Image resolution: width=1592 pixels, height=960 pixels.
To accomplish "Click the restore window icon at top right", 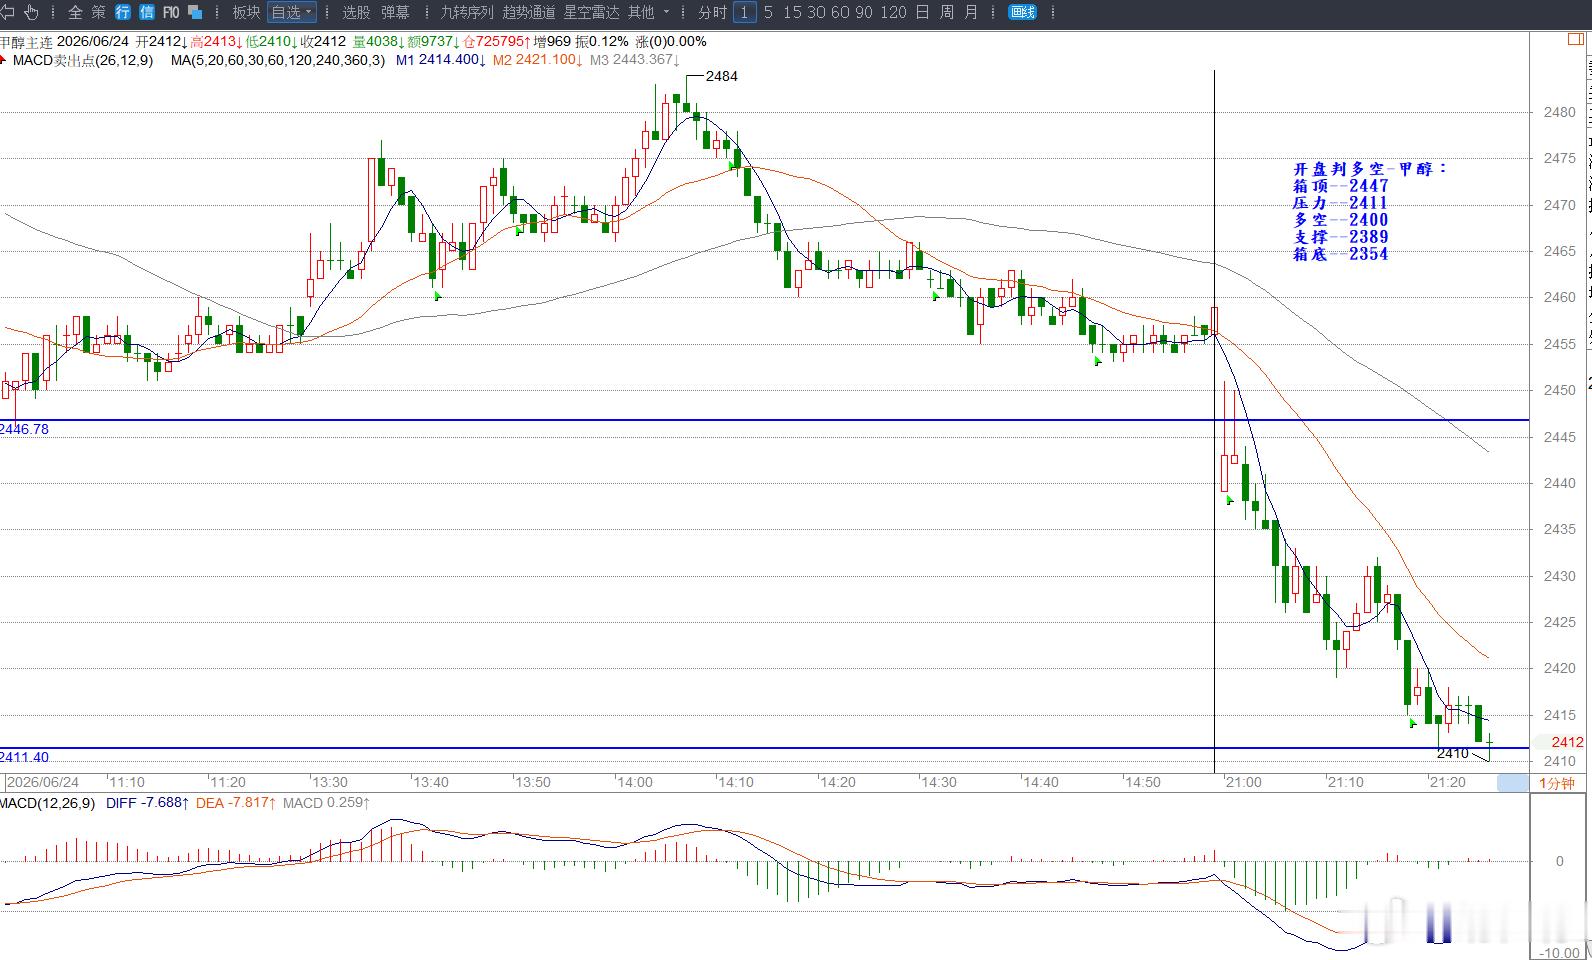I will [x=1575, y=40].
